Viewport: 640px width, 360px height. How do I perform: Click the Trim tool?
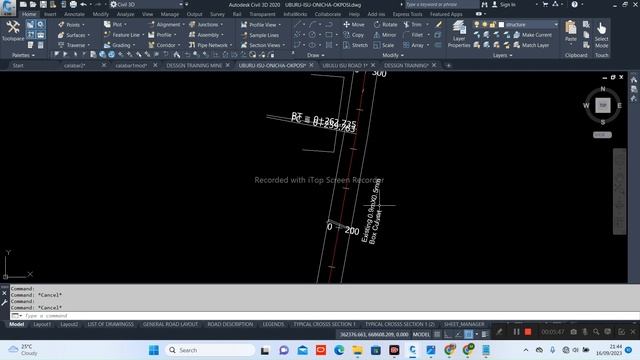[x=413, y=24]
